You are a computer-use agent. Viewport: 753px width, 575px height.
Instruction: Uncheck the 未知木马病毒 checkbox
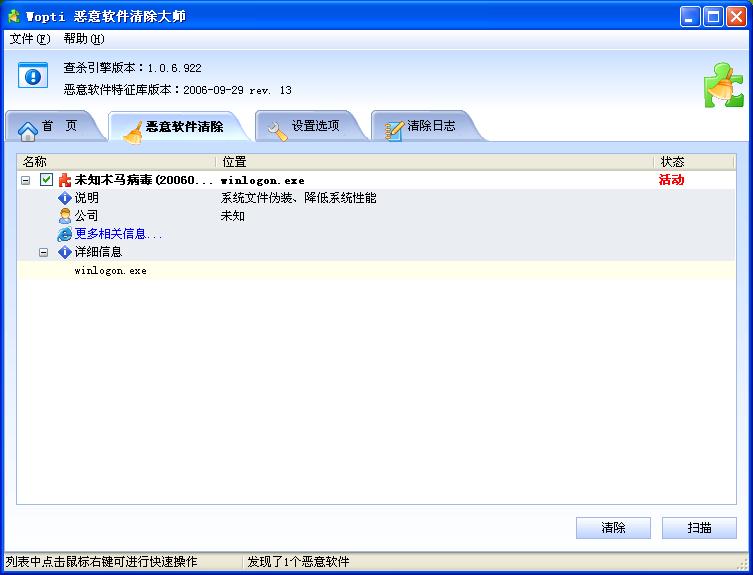coord(46,180)
